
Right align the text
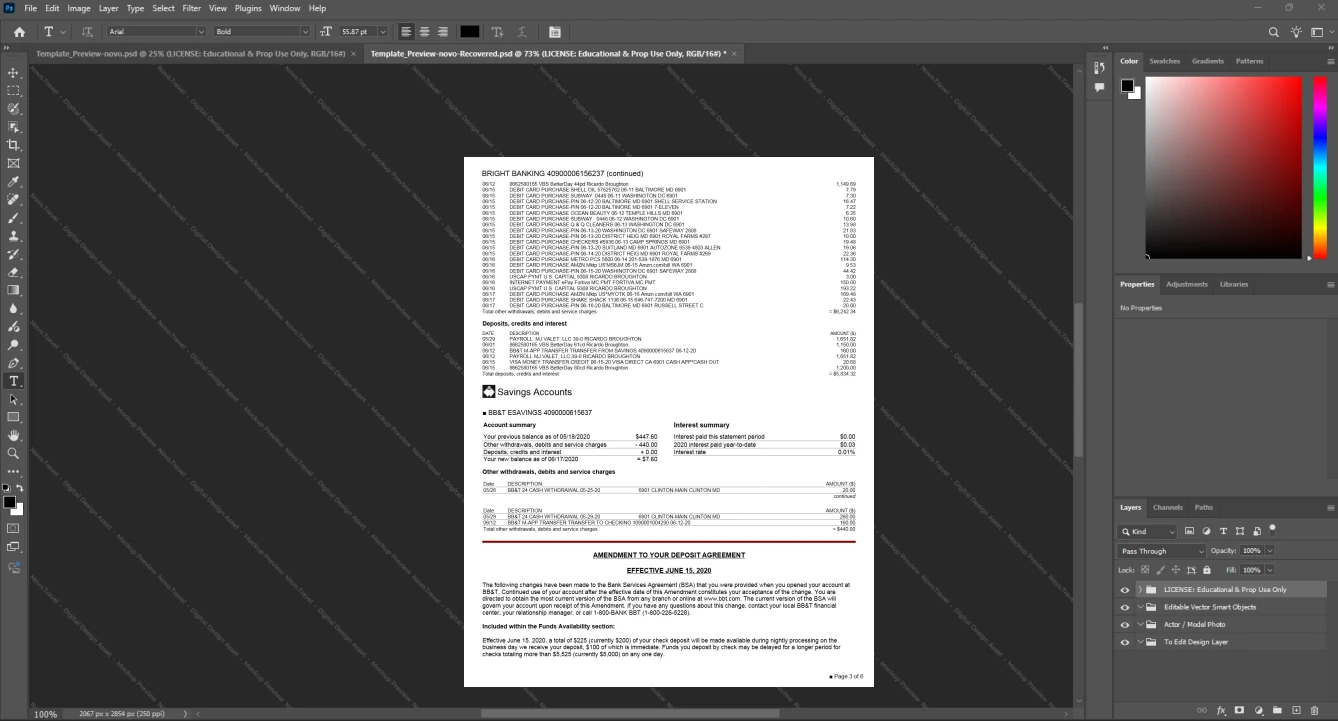click(442, 32)
